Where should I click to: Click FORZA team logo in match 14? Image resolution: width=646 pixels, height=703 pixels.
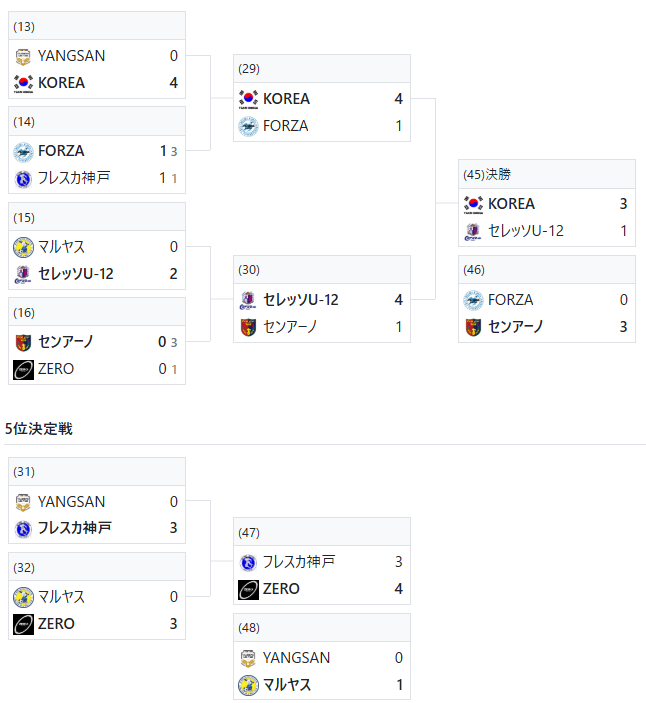23,152
